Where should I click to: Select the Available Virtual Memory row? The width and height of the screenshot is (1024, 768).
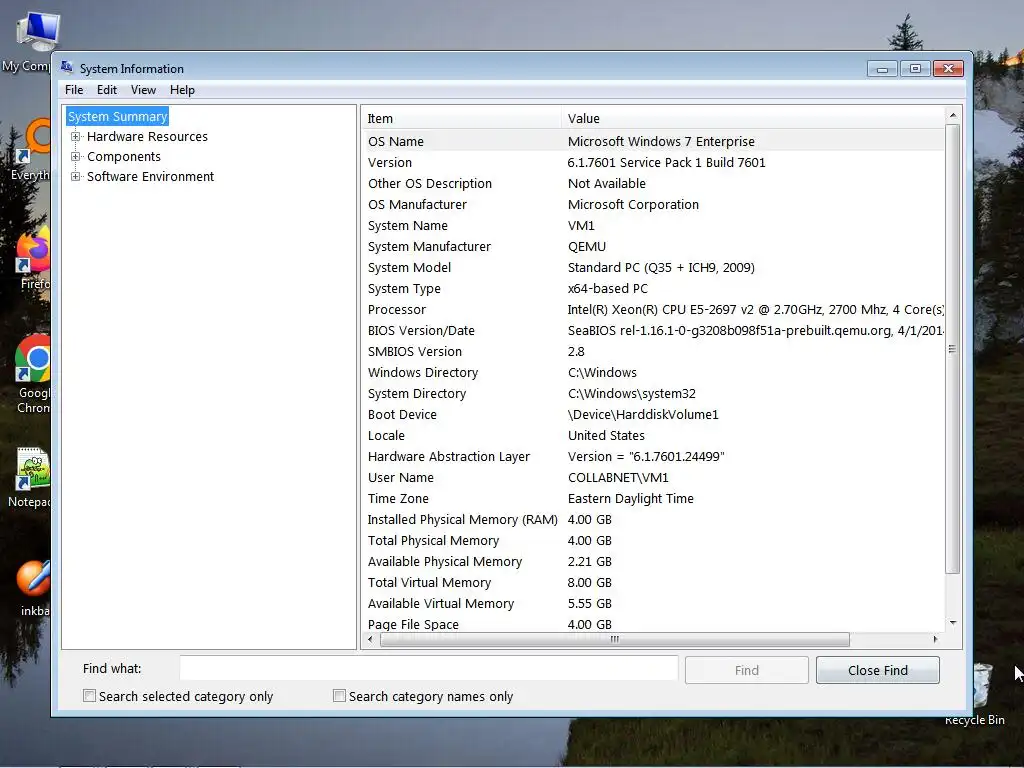653,603
